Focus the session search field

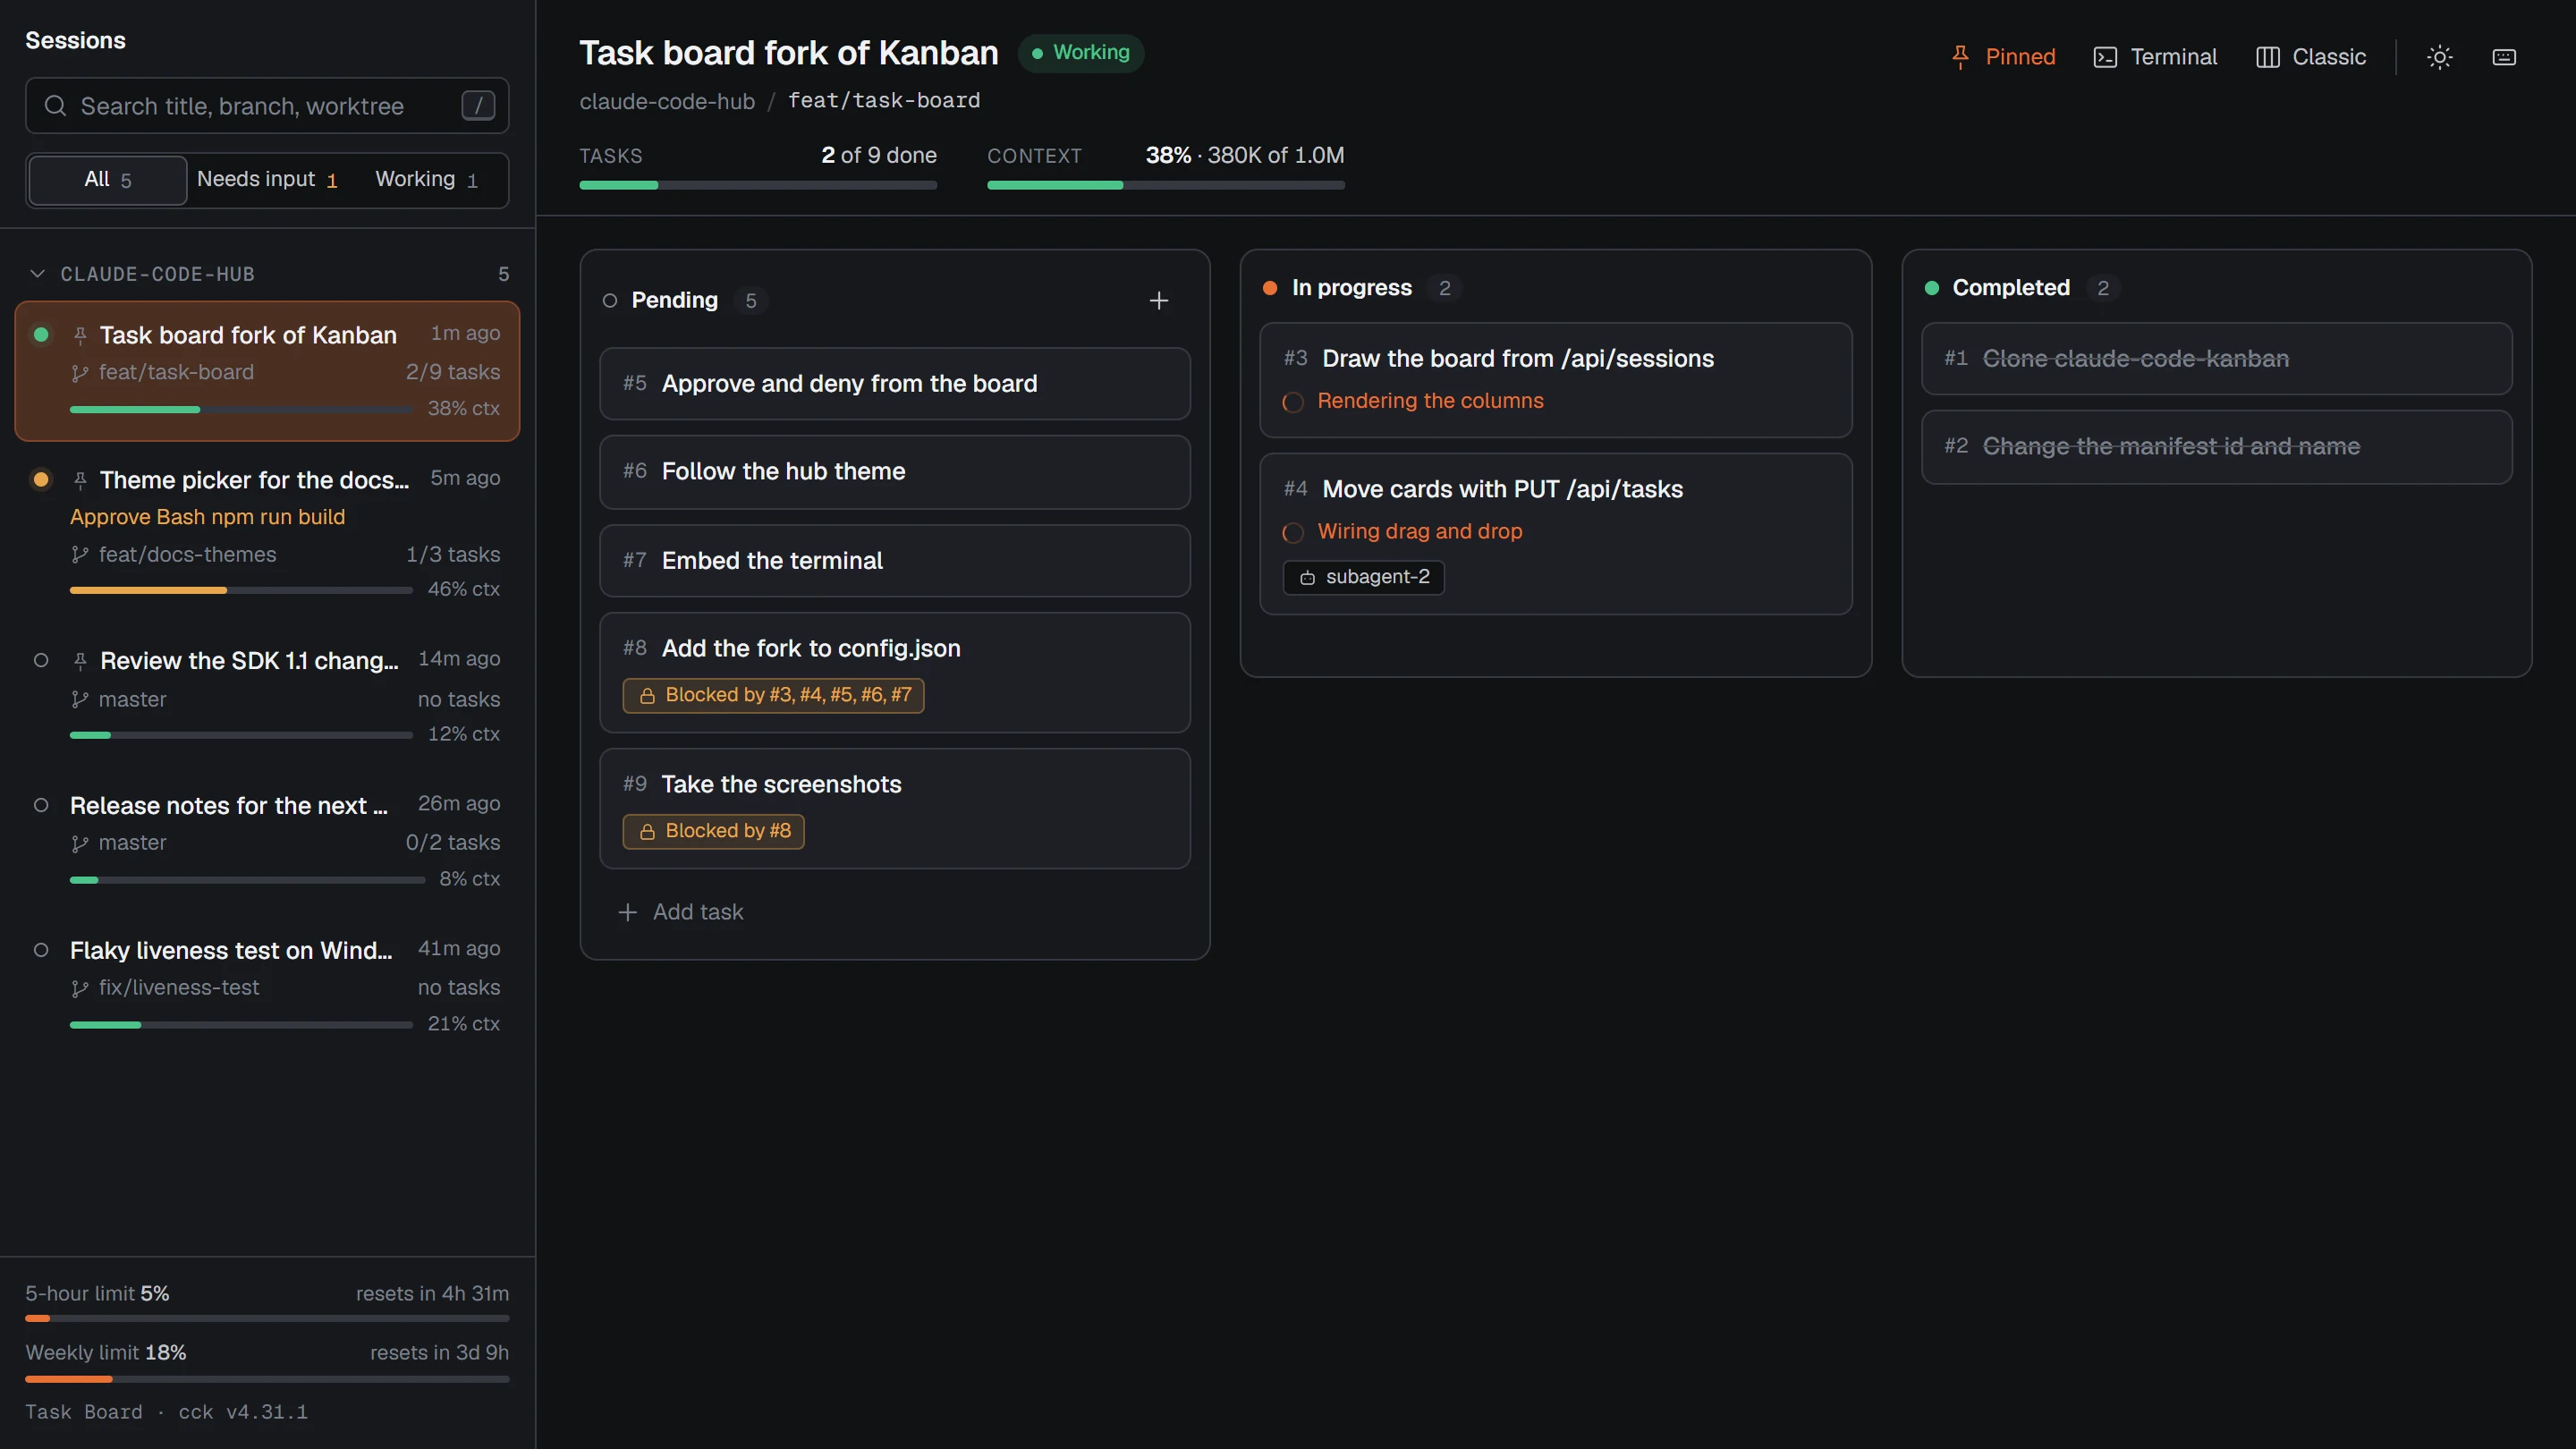click(267, 106)
